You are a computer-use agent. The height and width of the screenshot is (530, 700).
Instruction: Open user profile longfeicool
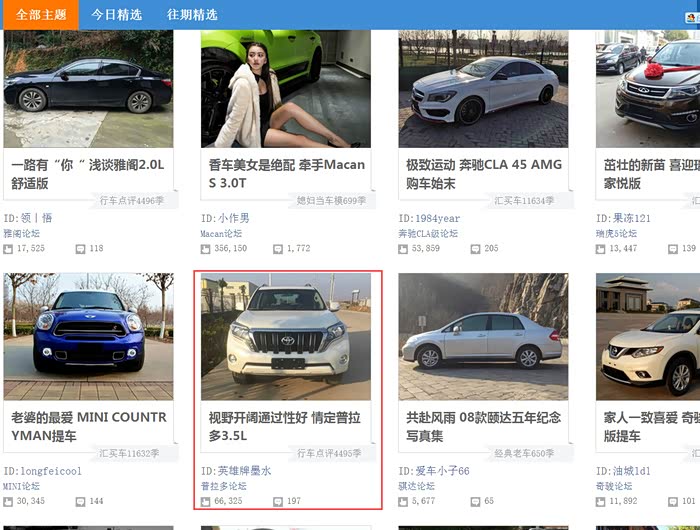(x=51, y=471)
